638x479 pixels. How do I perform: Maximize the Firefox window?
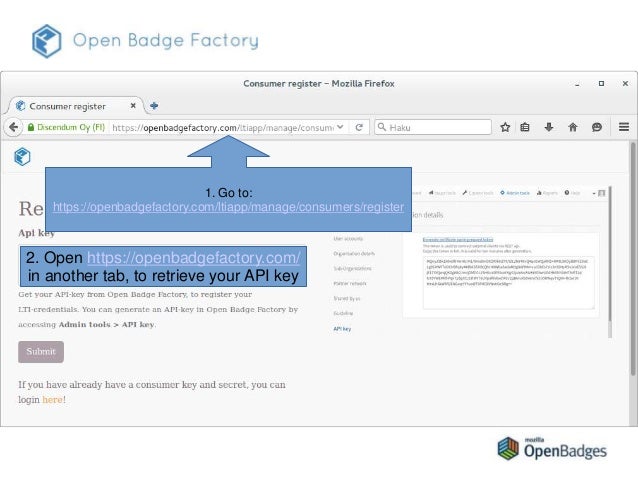pyautogui.click(x=601, y=83)
